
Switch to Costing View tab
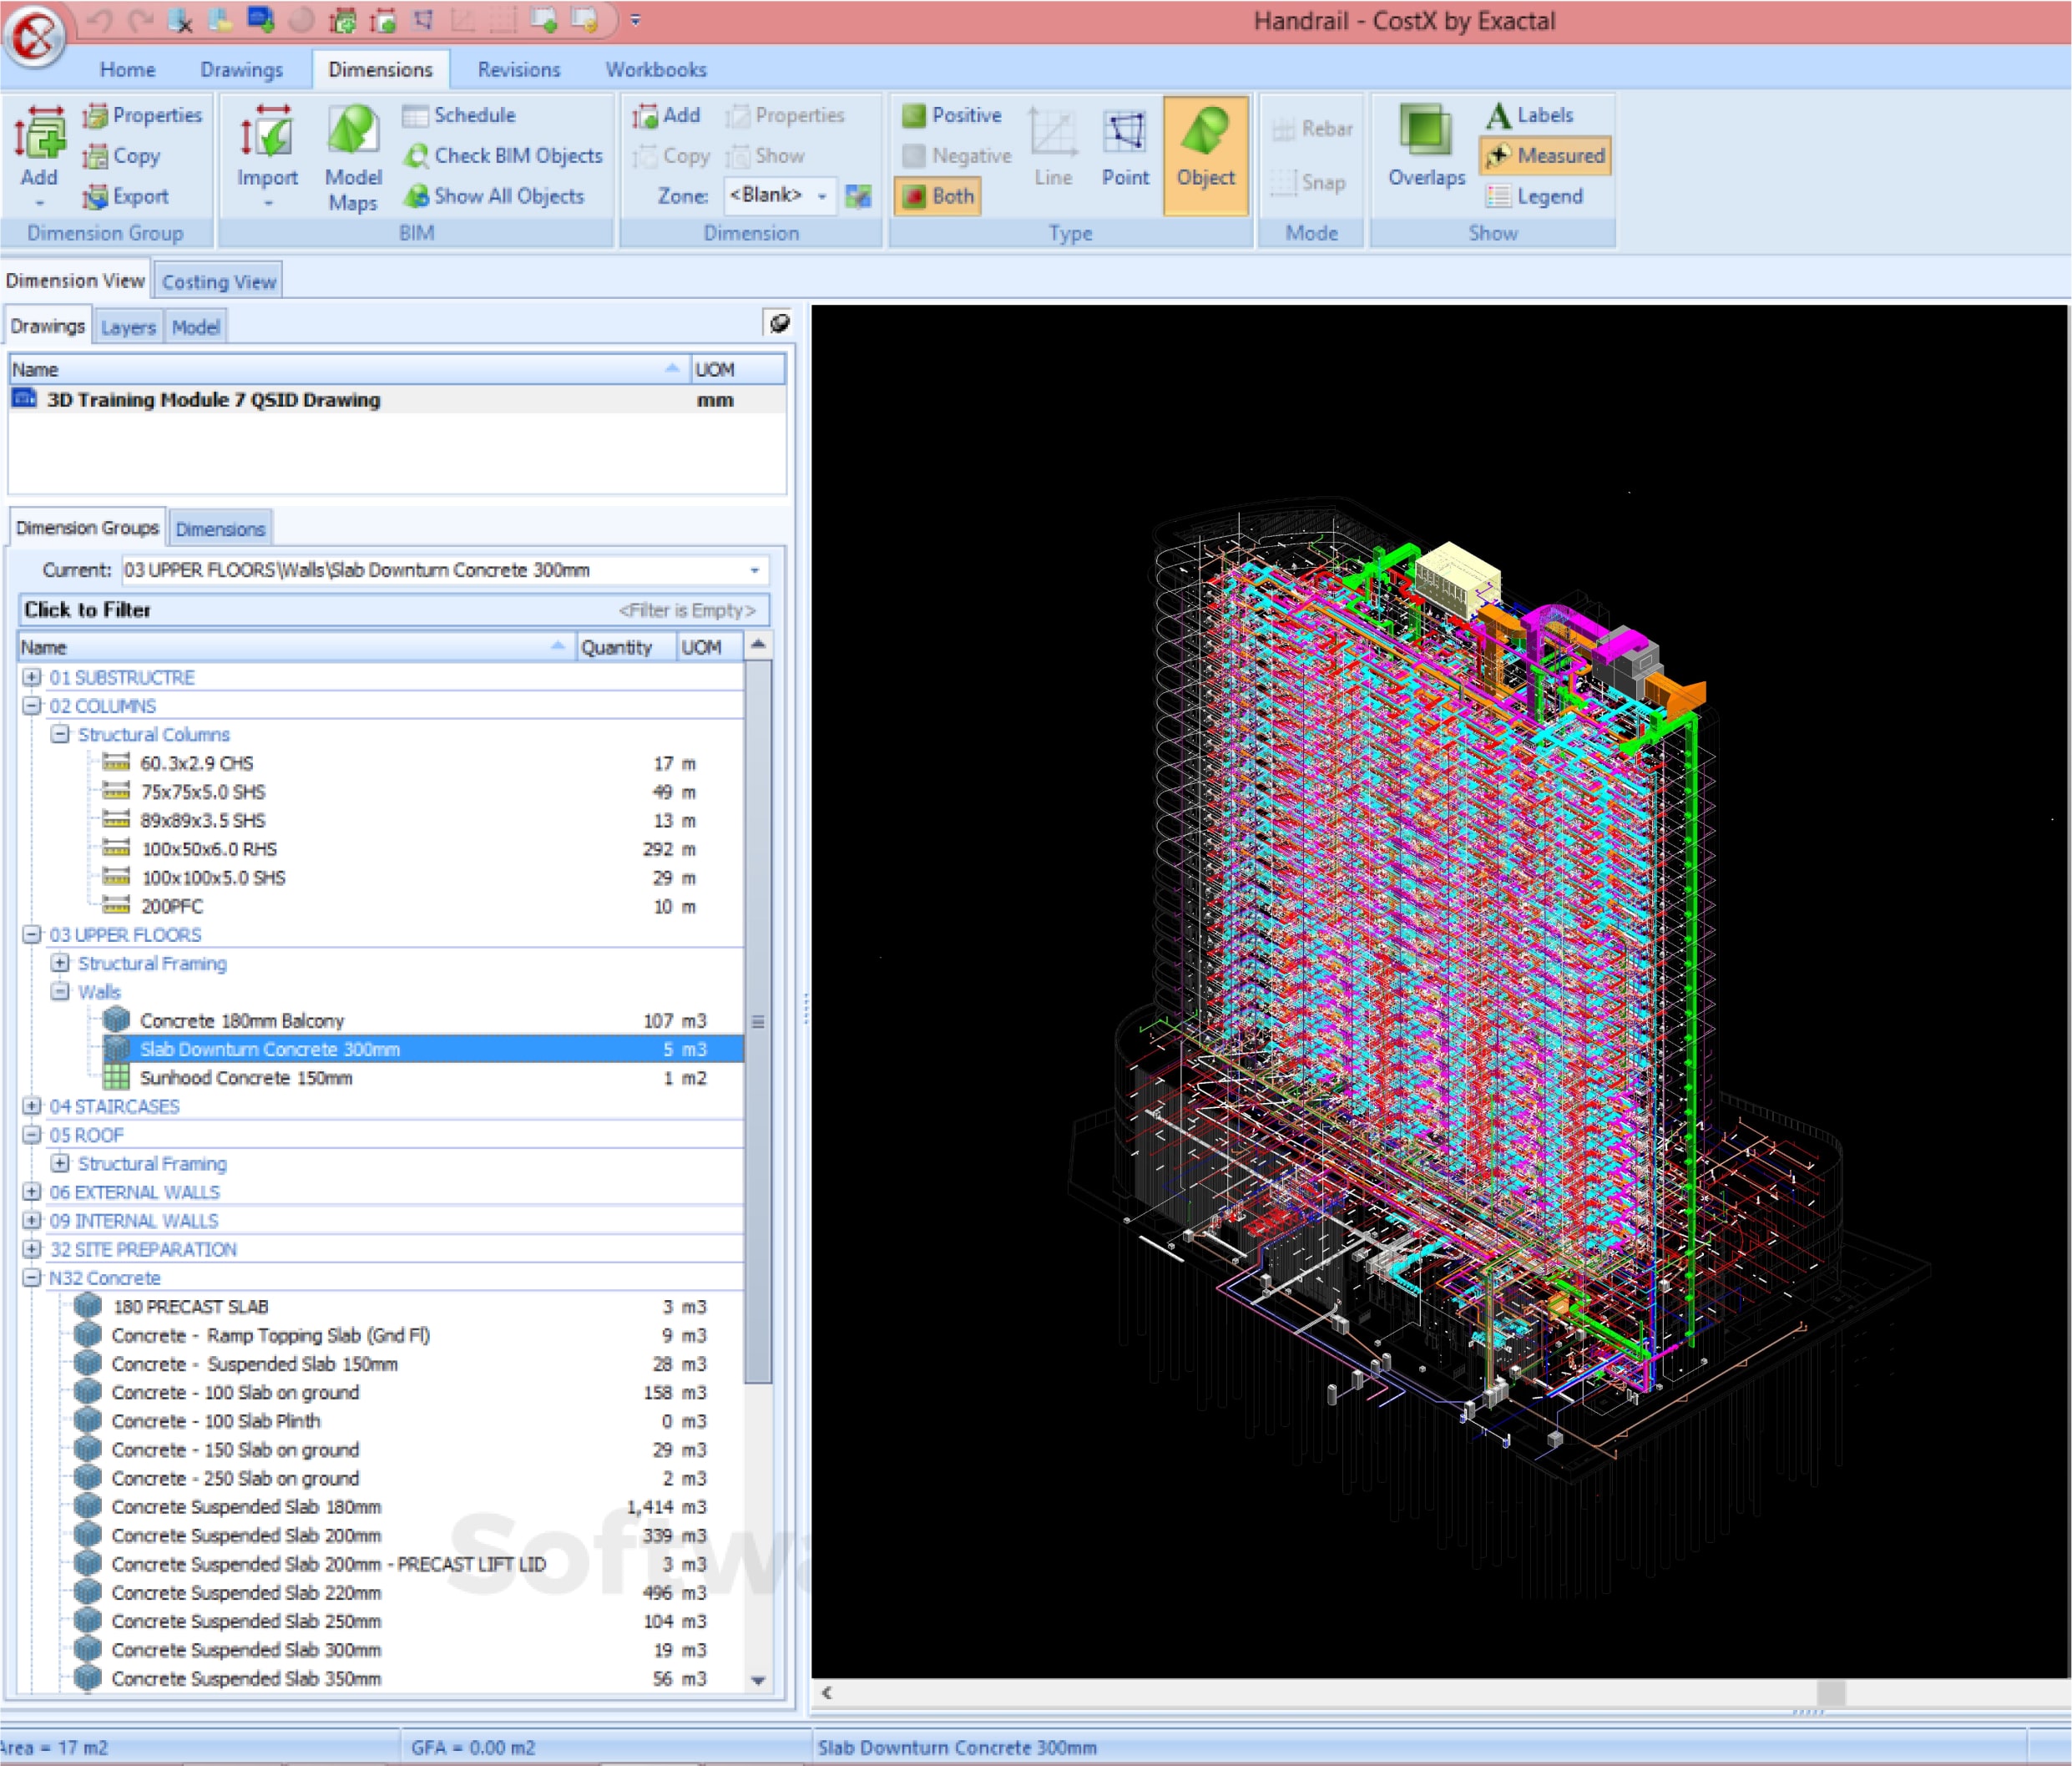click(218, 282)
